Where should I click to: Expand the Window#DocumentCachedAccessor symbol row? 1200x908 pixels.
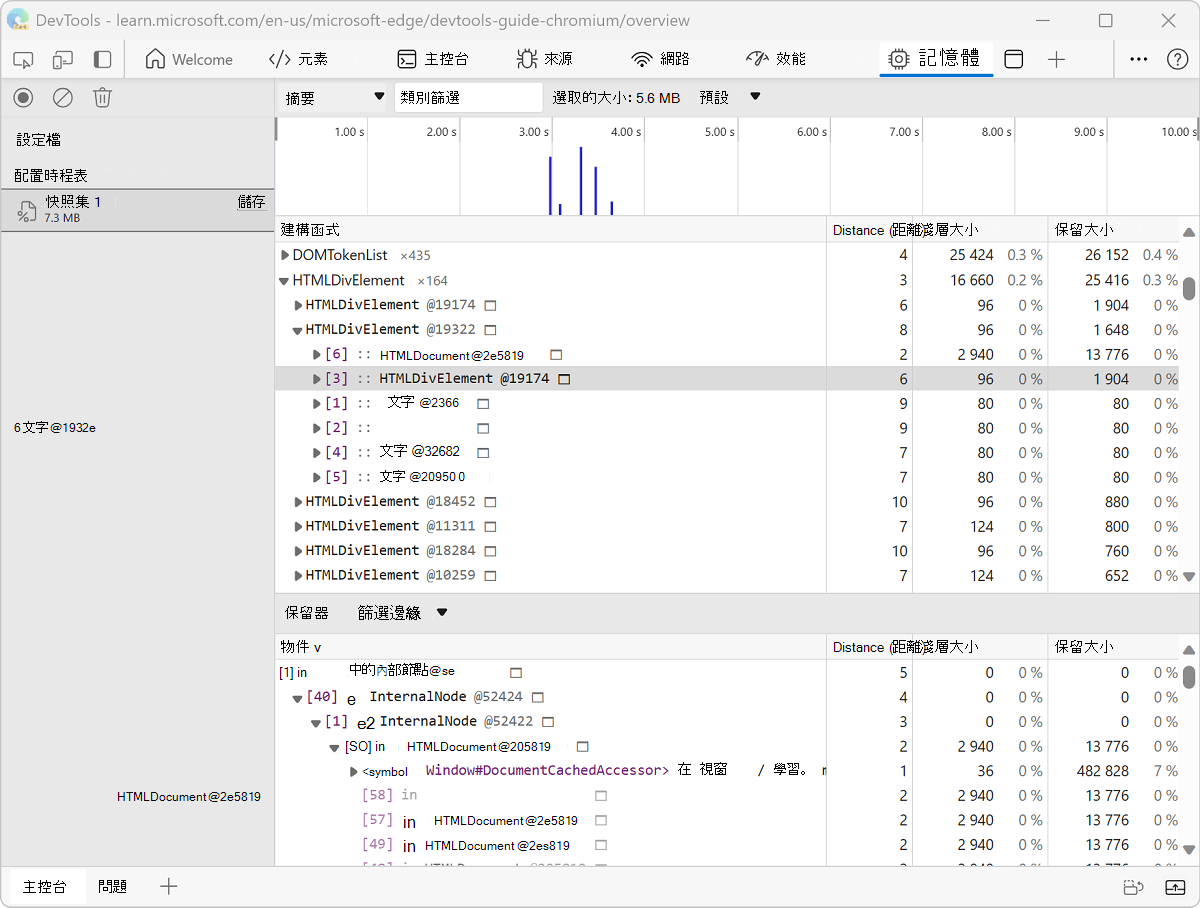click(x=353, y=772)
